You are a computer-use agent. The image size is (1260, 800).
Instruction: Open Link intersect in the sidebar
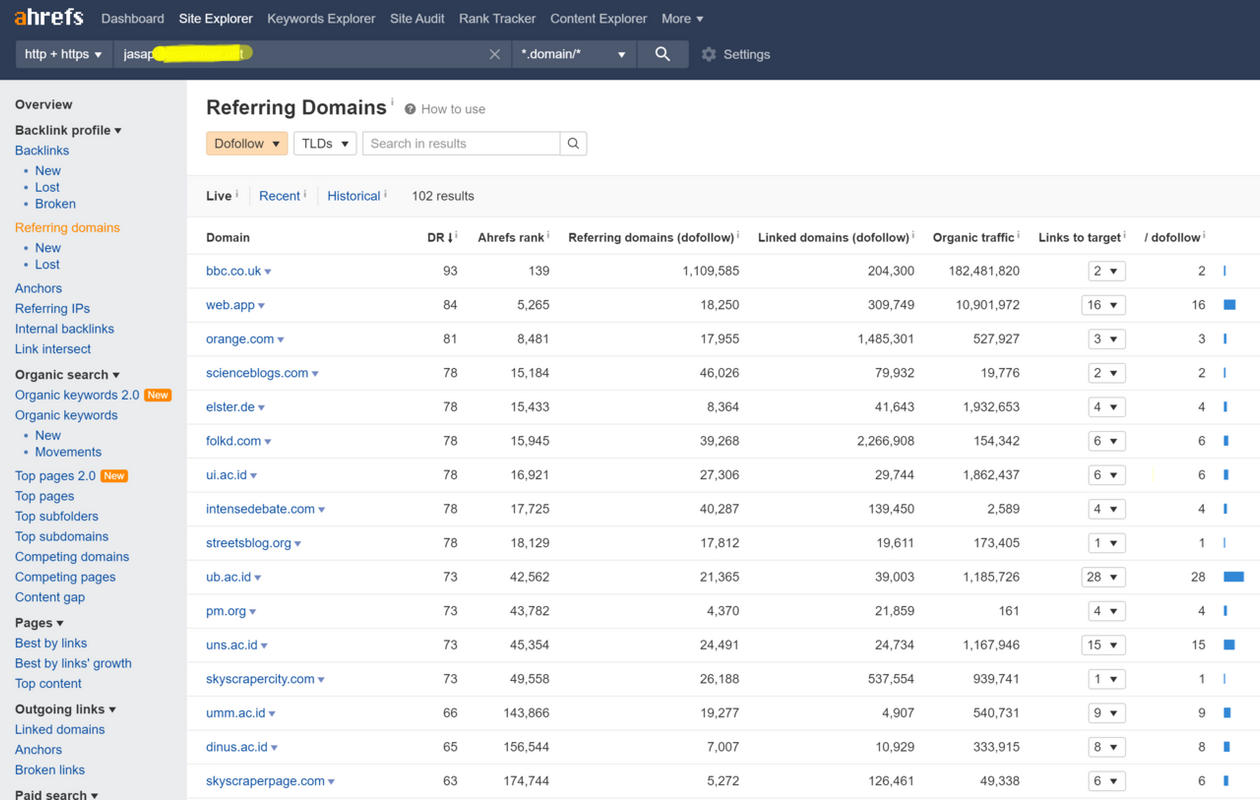point(53,349)
